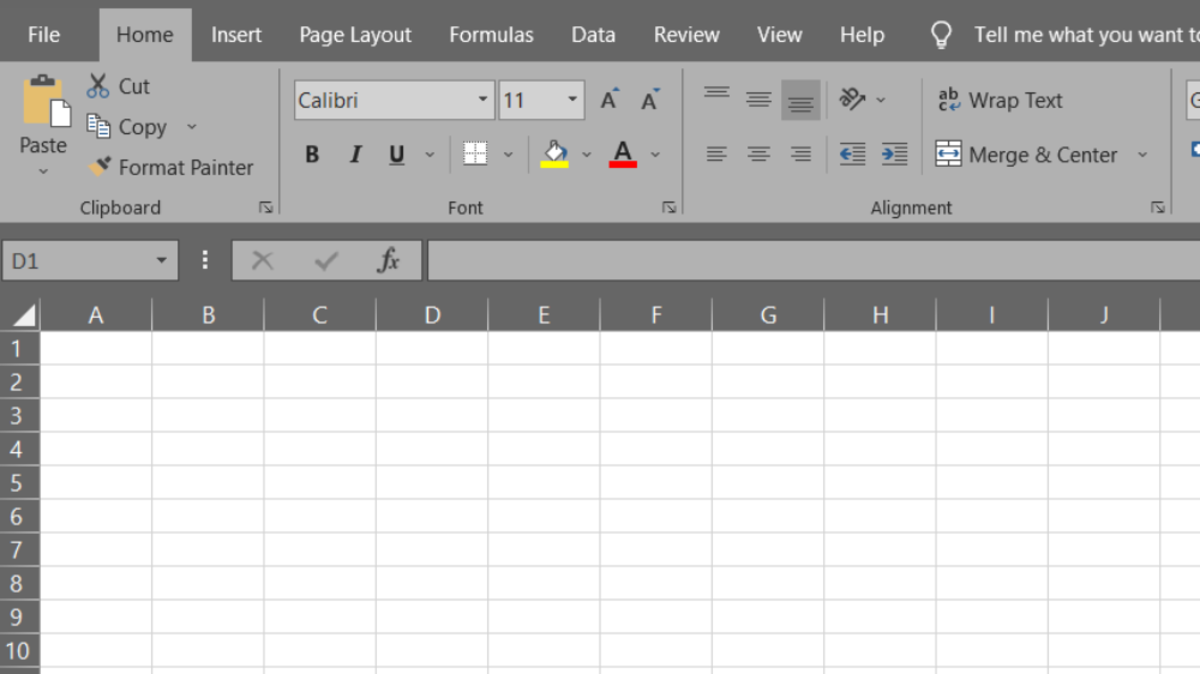
Task: Click the Borders grid icon
Action: click(x=475, y=154)
